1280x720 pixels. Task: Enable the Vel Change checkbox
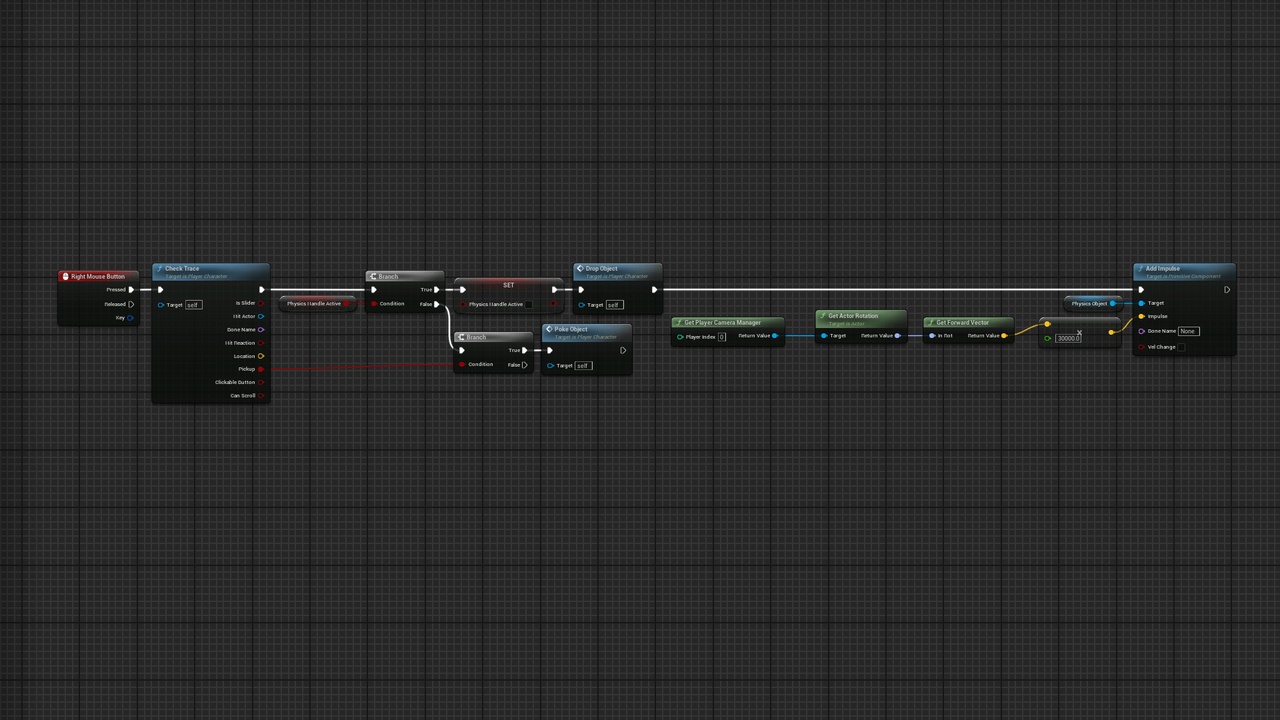1181,347
